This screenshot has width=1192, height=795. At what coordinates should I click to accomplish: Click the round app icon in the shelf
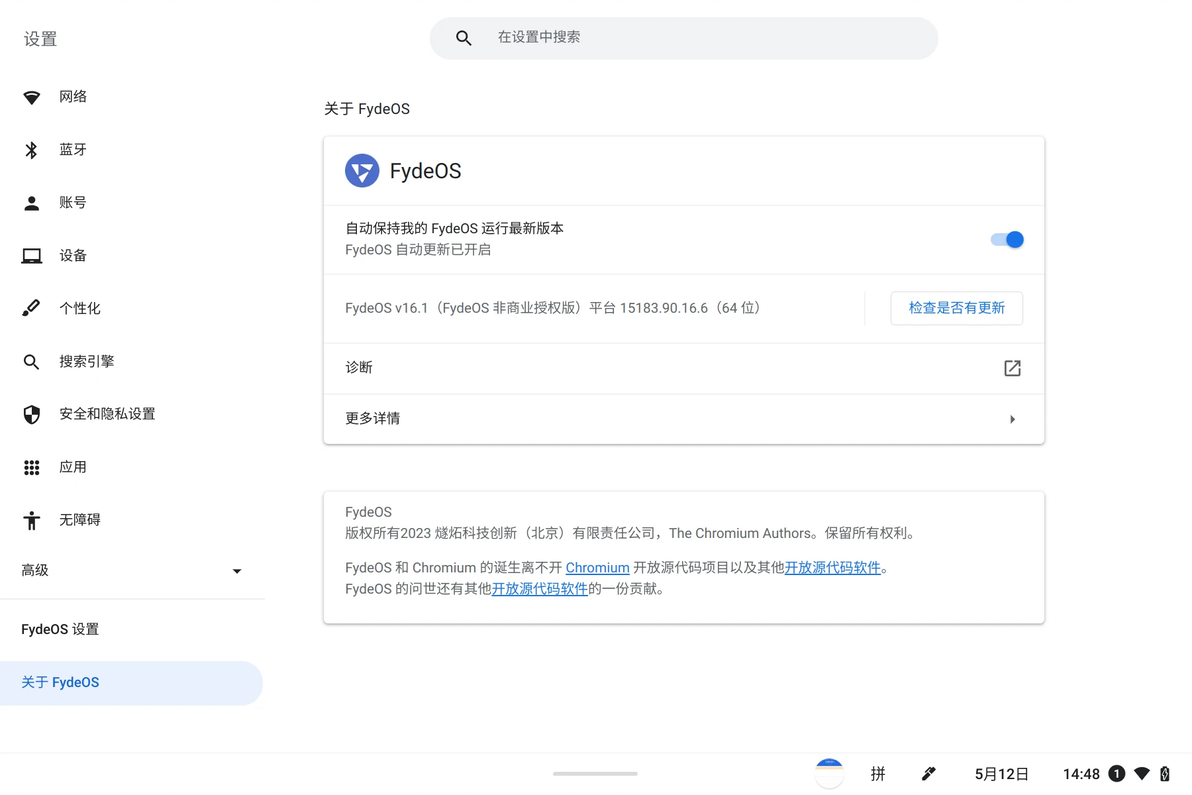829,774
